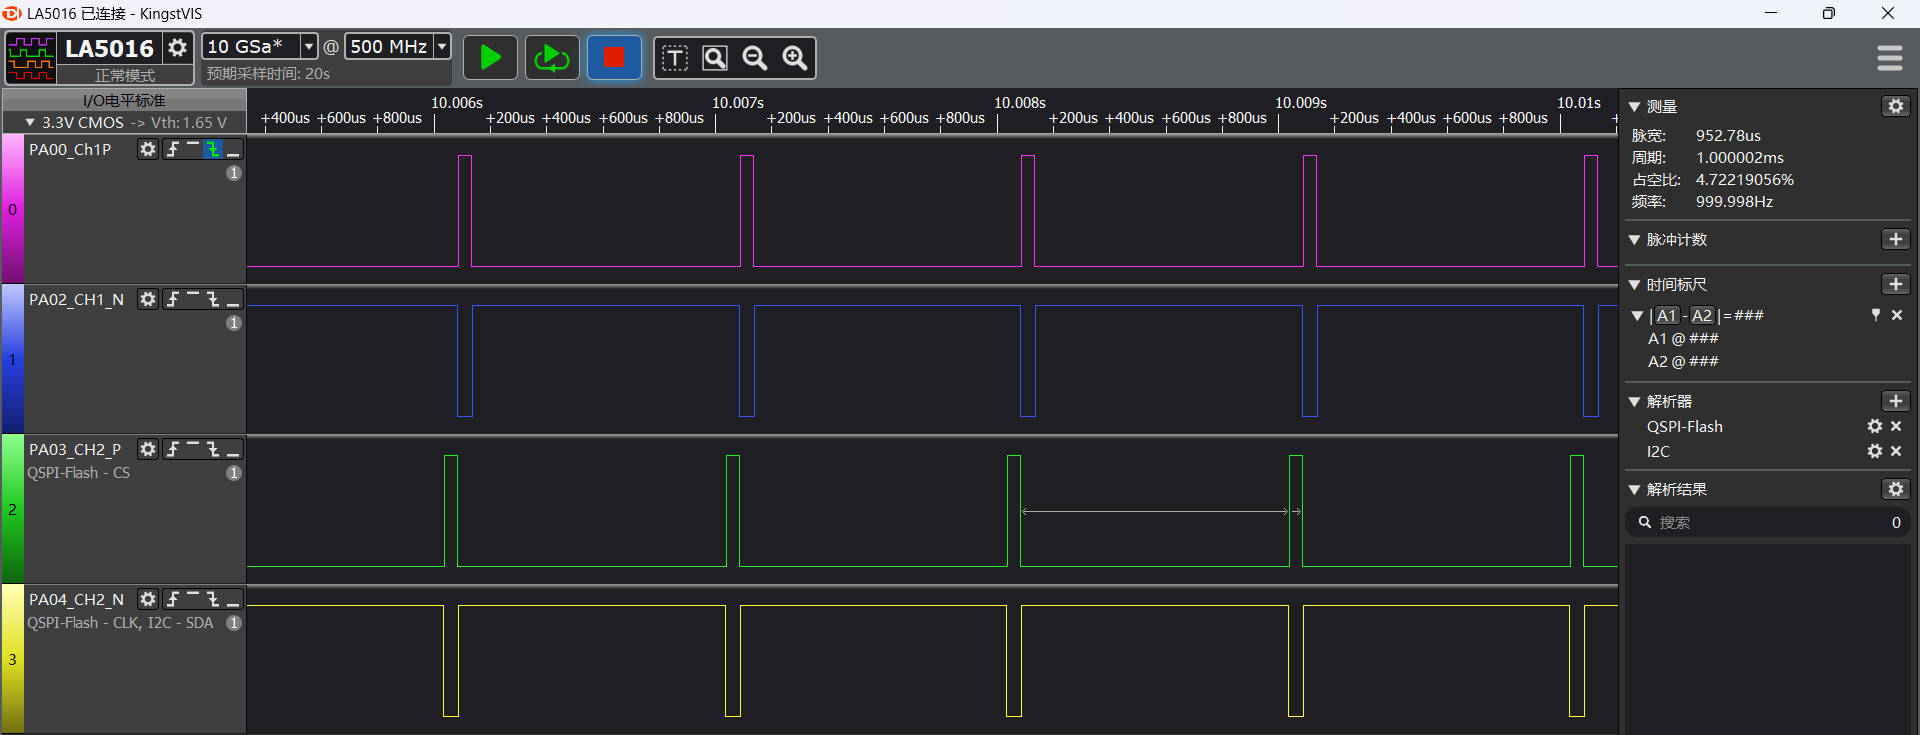Remove the I2C analyzer
Screen dimensions: 1920x735
pos(1896,451)
